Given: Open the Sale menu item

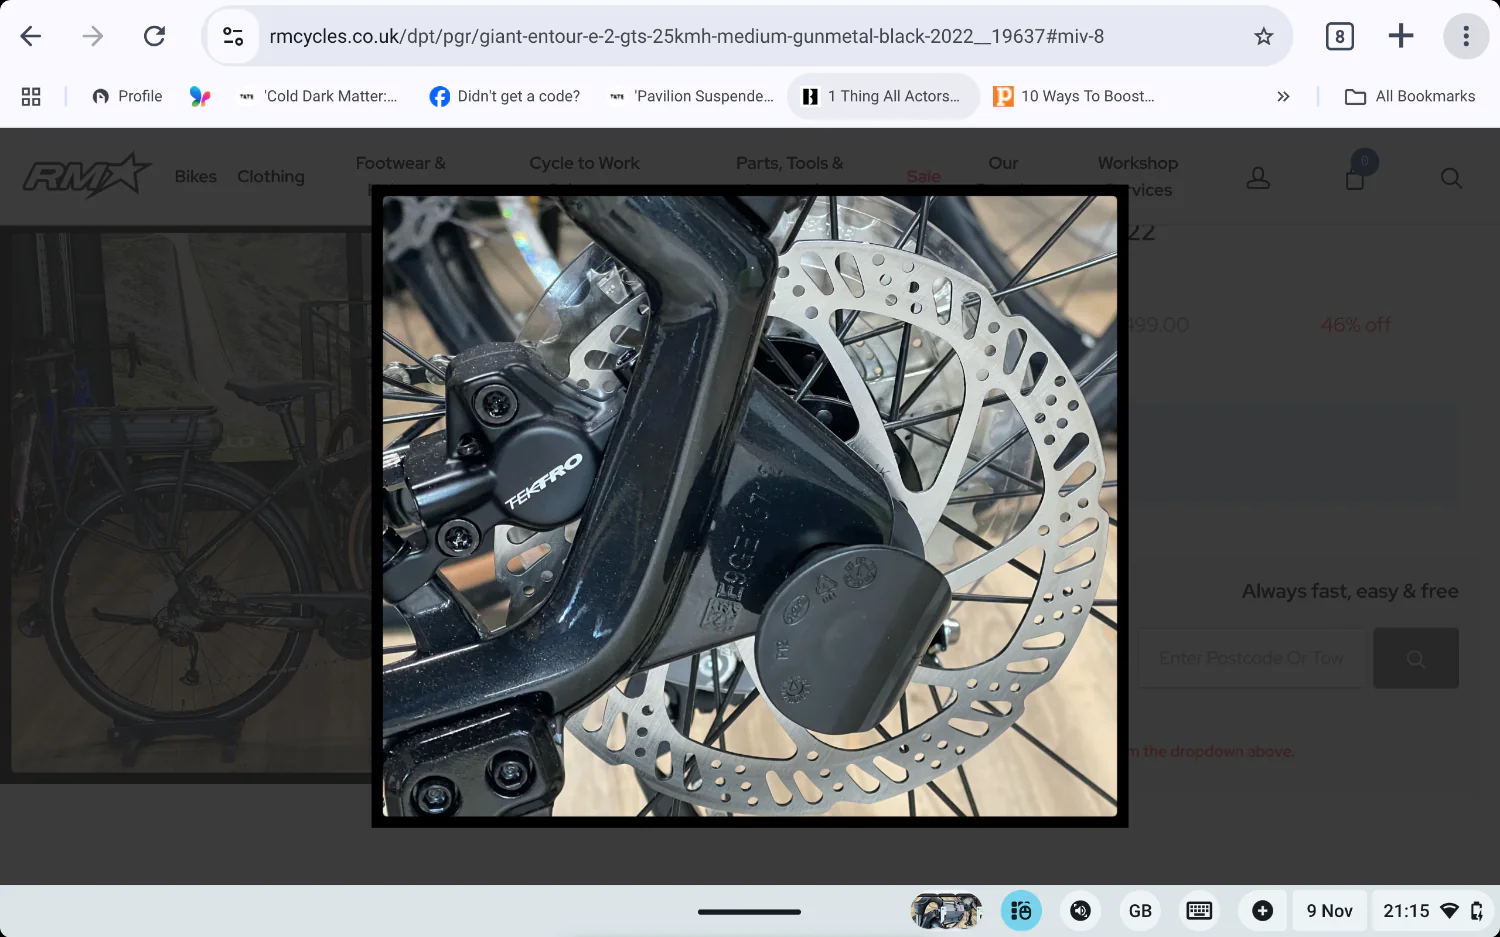Looking at the screenshot, I should pos(923,176).
